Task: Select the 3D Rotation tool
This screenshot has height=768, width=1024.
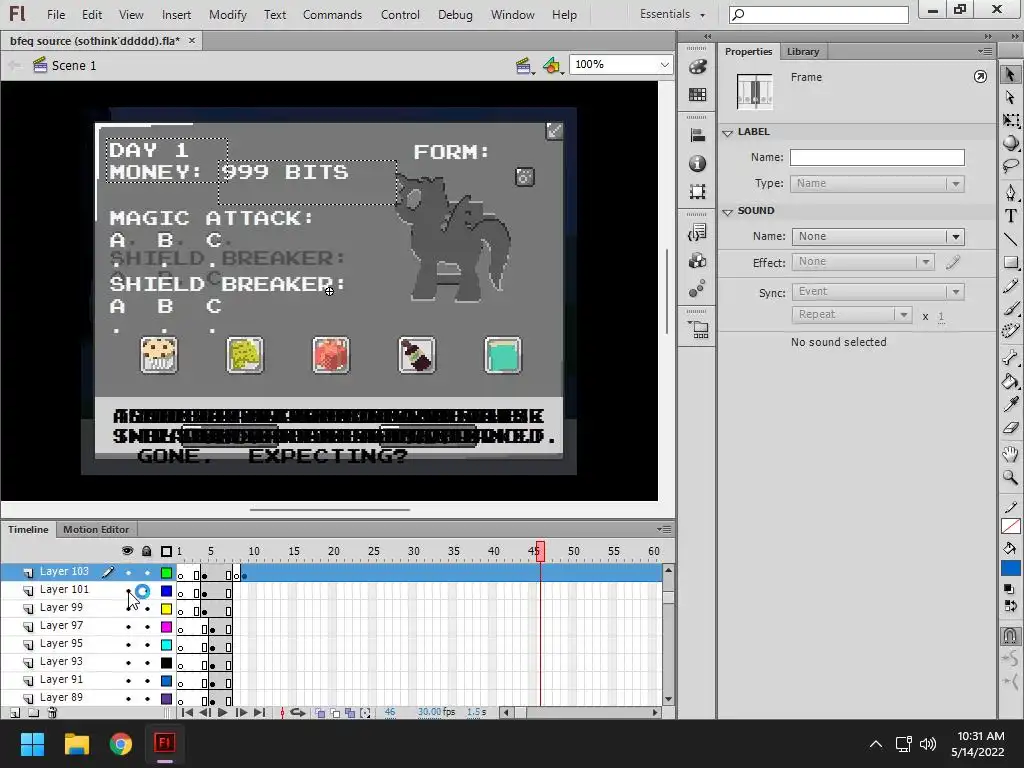Action: click(x=1010, y=142)
